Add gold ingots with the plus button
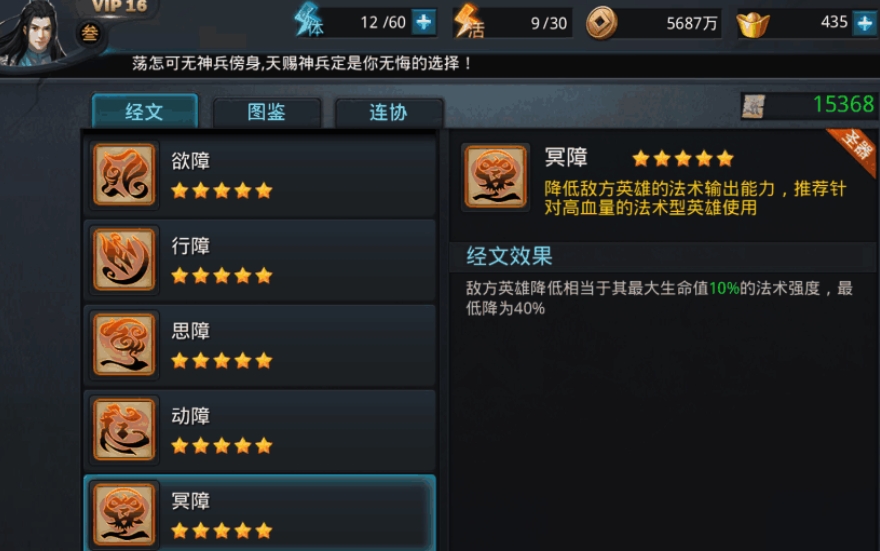The image size is (880, 551). (865, 23)
